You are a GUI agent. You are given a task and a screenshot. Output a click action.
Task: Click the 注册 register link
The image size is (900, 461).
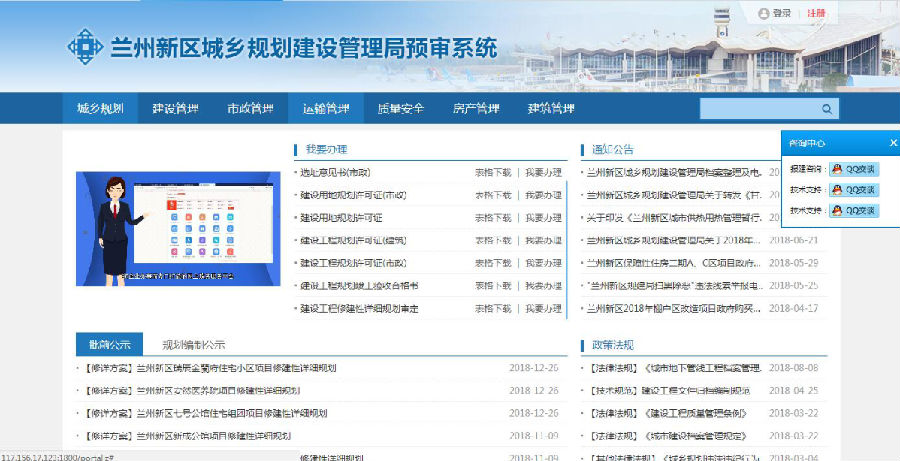click(x=816, y=13)
